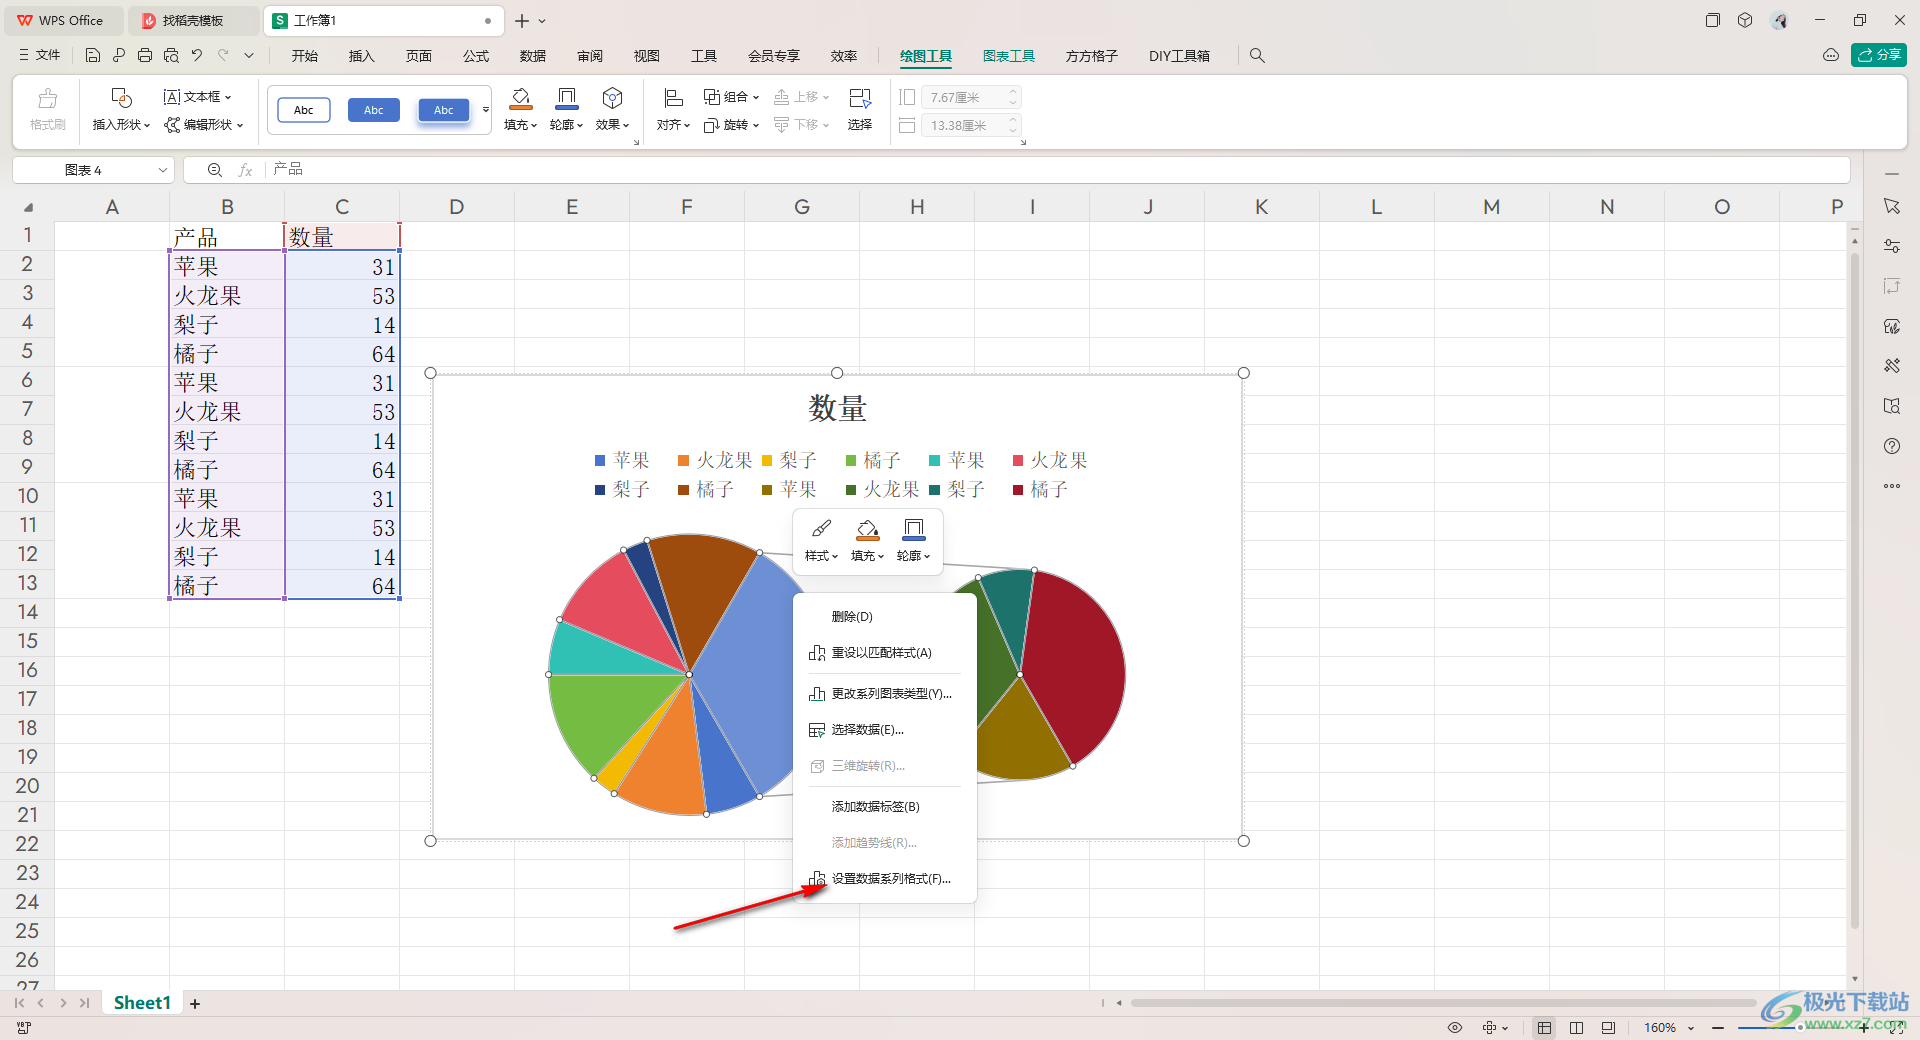Switch to Normal view in status bar
Viewport: 1920px width, 1040px height.
tap(1545, 1028)
